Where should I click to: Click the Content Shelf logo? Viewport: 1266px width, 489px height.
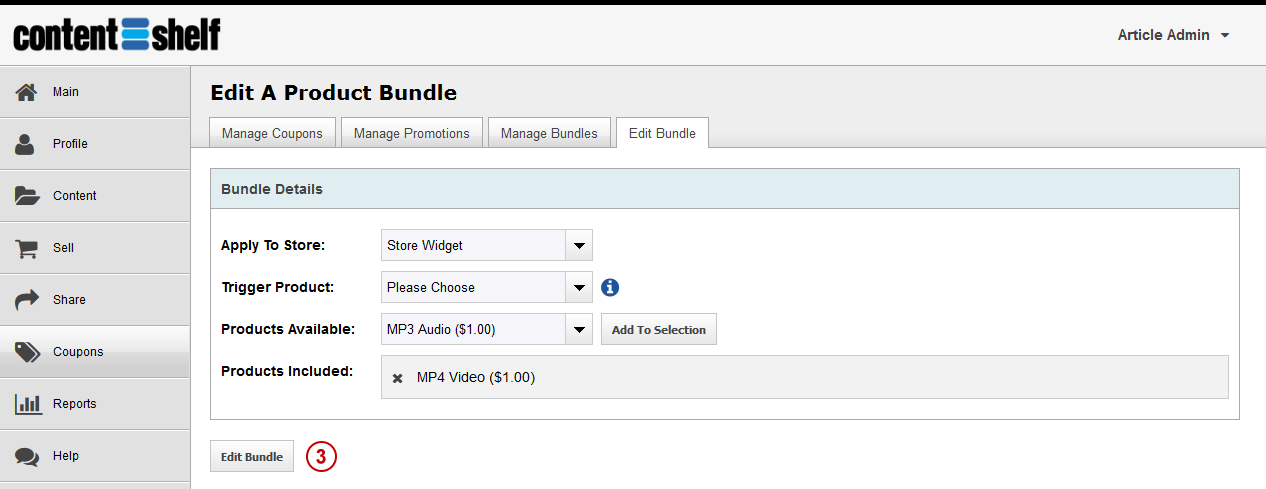tap(117, 35)
